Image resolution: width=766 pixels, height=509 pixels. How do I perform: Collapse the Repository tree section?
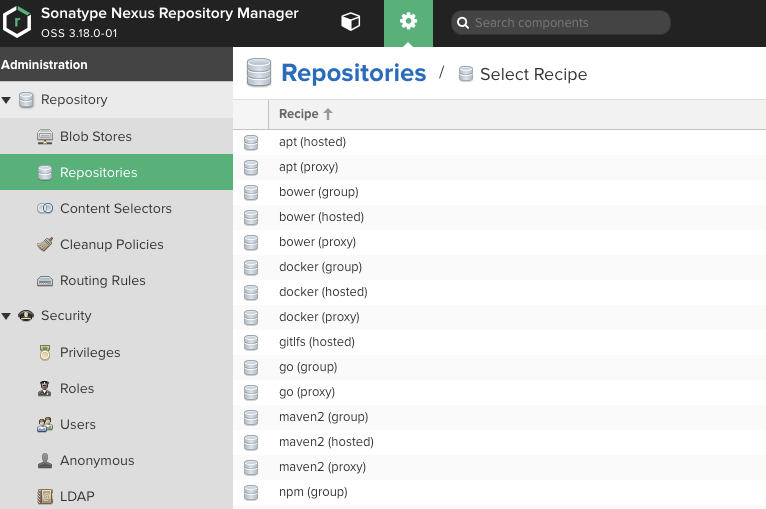point(7,100)
